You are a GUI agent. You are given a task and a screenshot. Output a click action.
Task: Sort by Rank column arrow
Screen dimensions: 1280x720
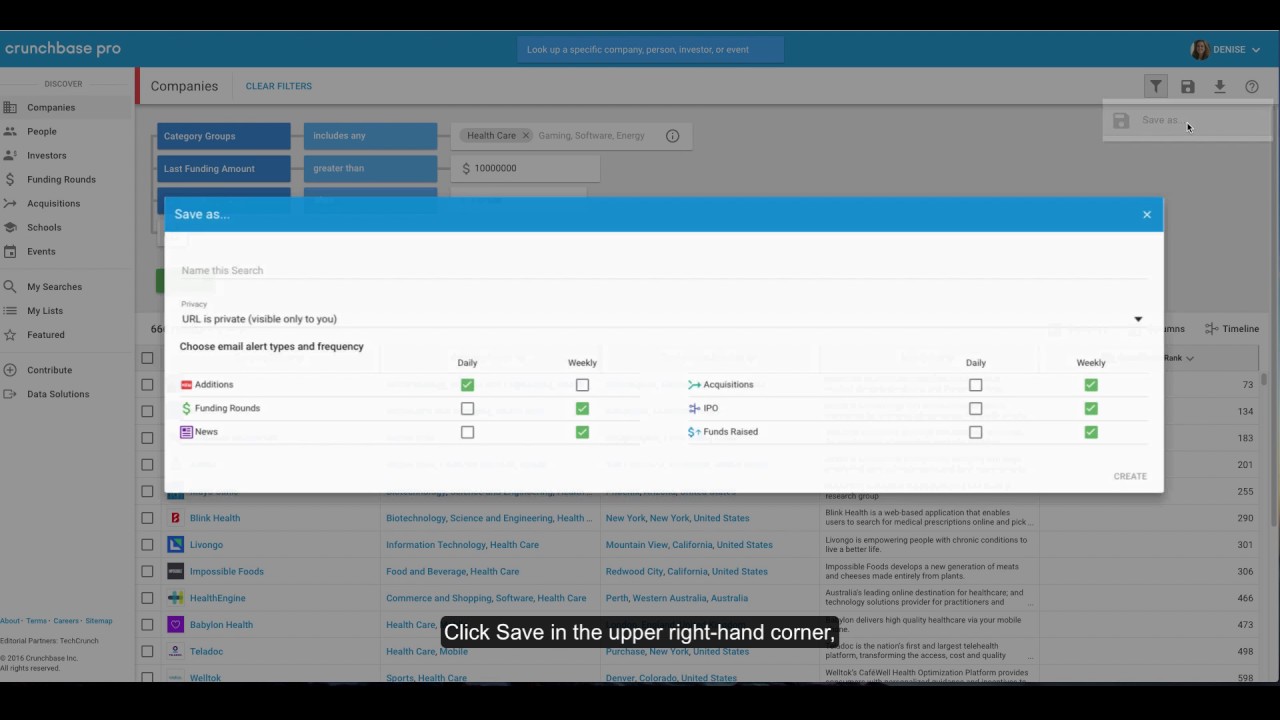click(1189, 358)
